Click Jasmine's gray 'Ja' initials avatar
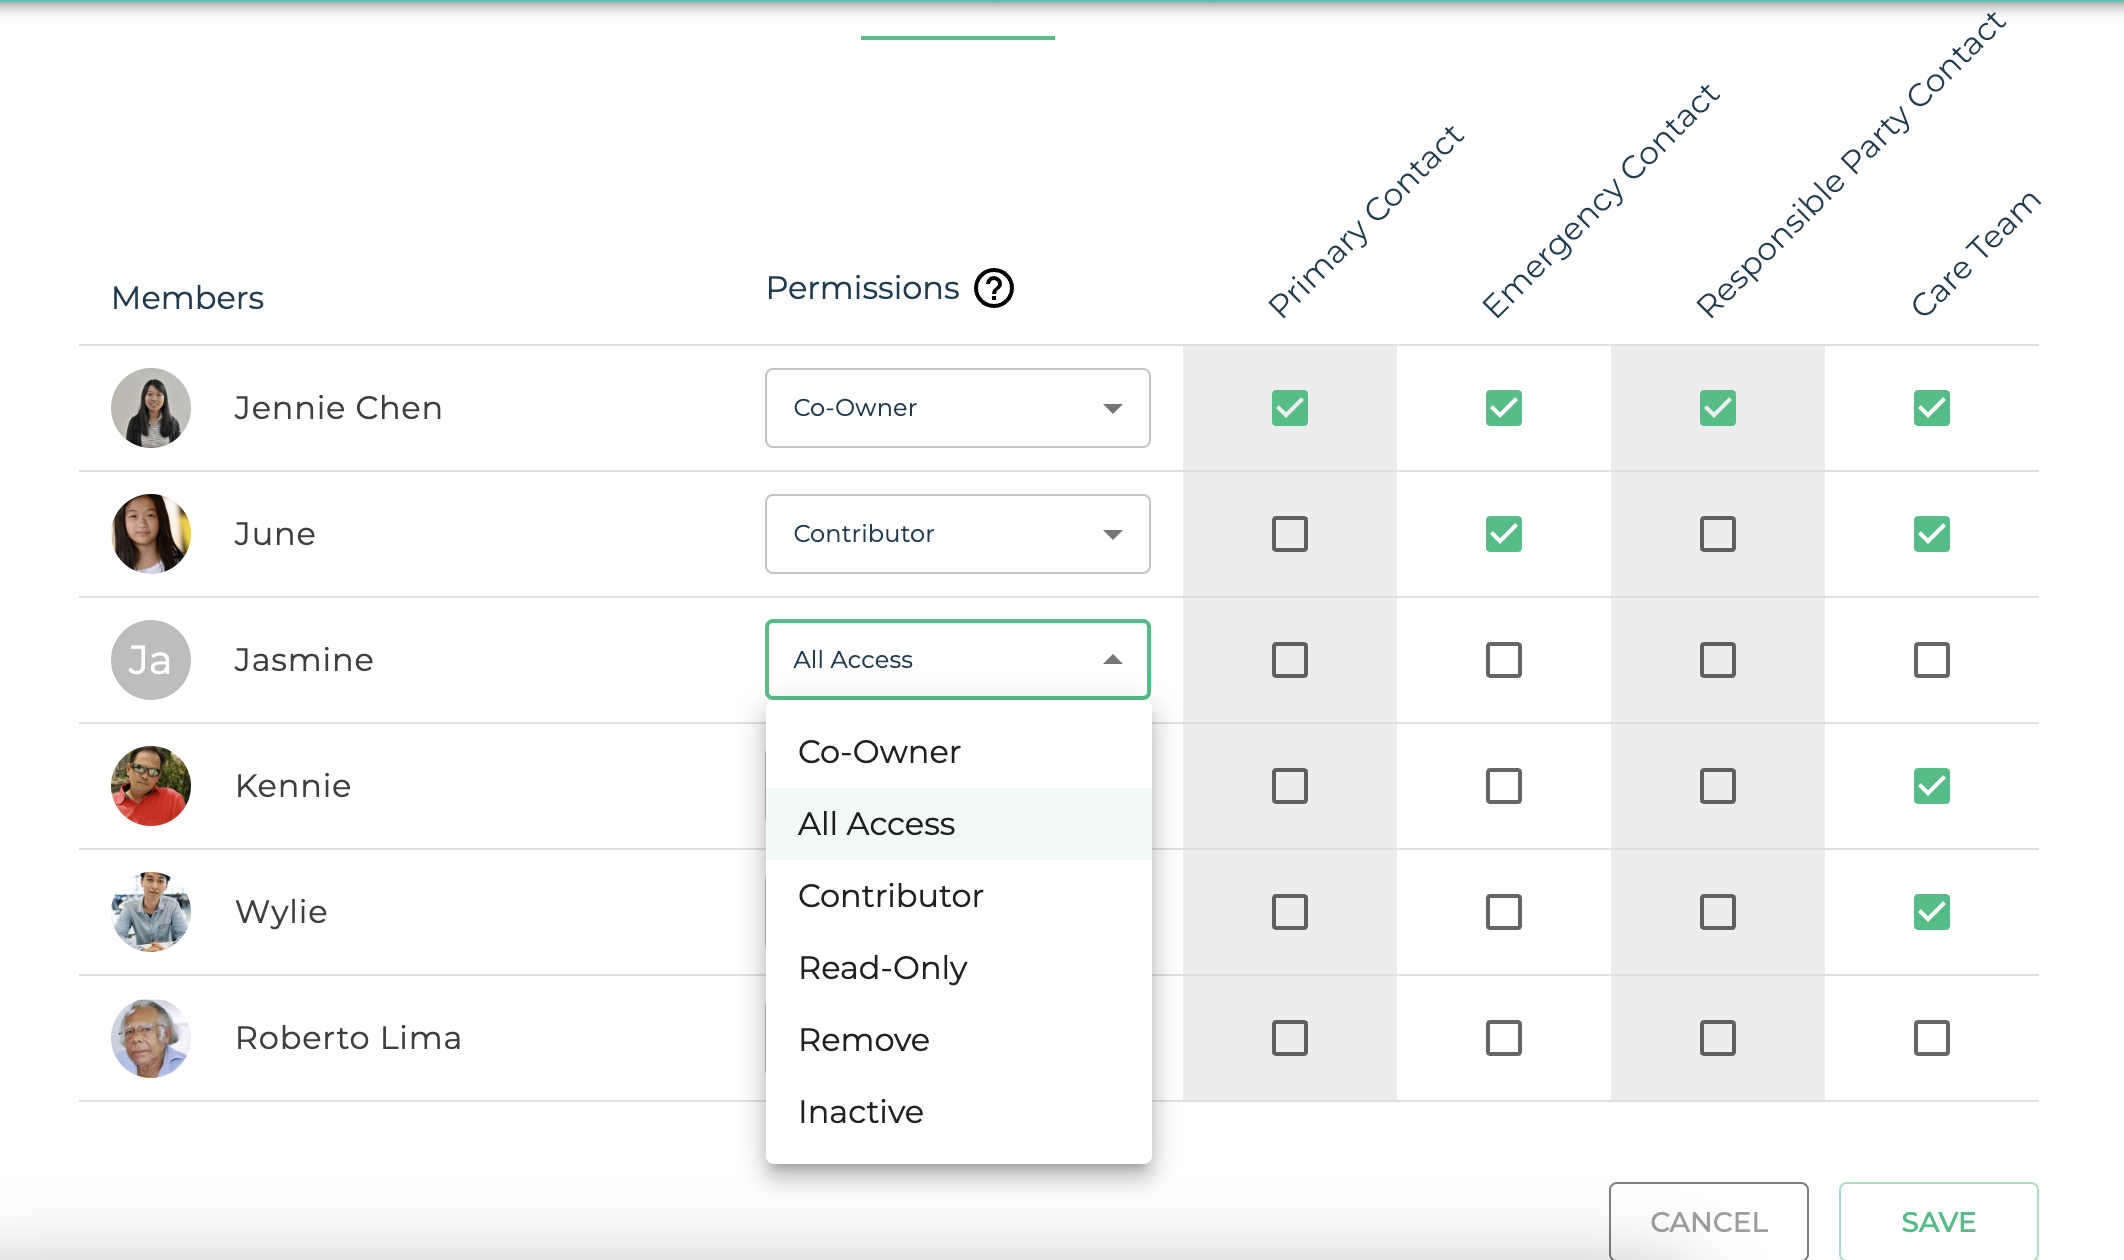This screenshot has height=1260, width=2124. [151, 660]
